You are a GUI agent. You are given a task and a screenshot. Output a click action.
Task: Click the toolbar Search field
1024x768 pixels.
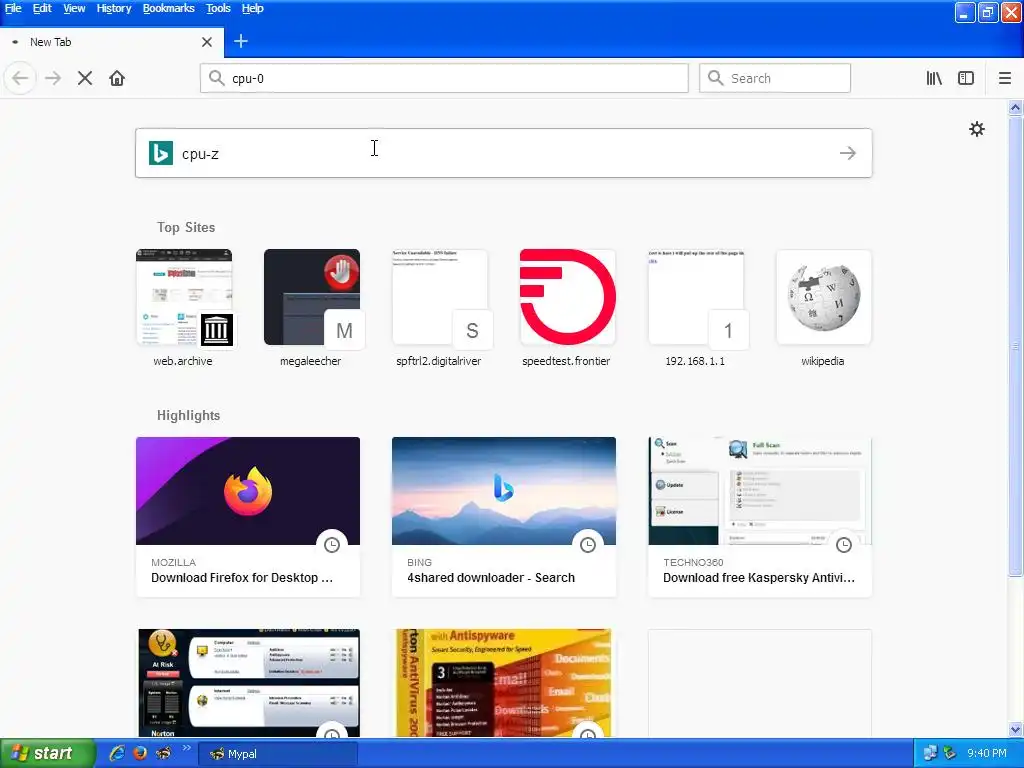775,78
